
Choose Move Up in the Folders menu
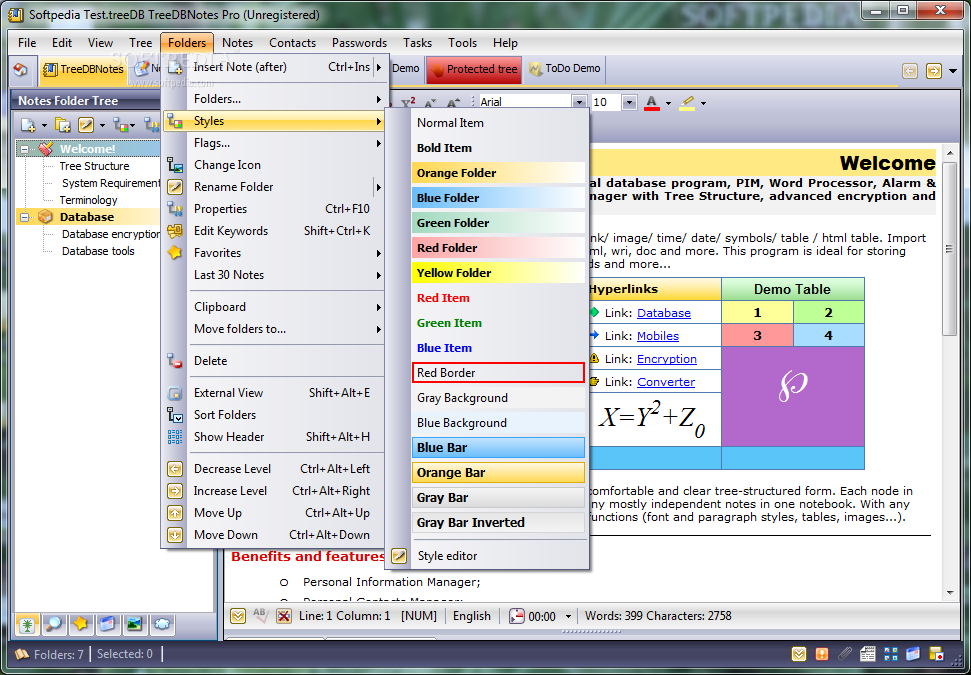coord(273,513)
